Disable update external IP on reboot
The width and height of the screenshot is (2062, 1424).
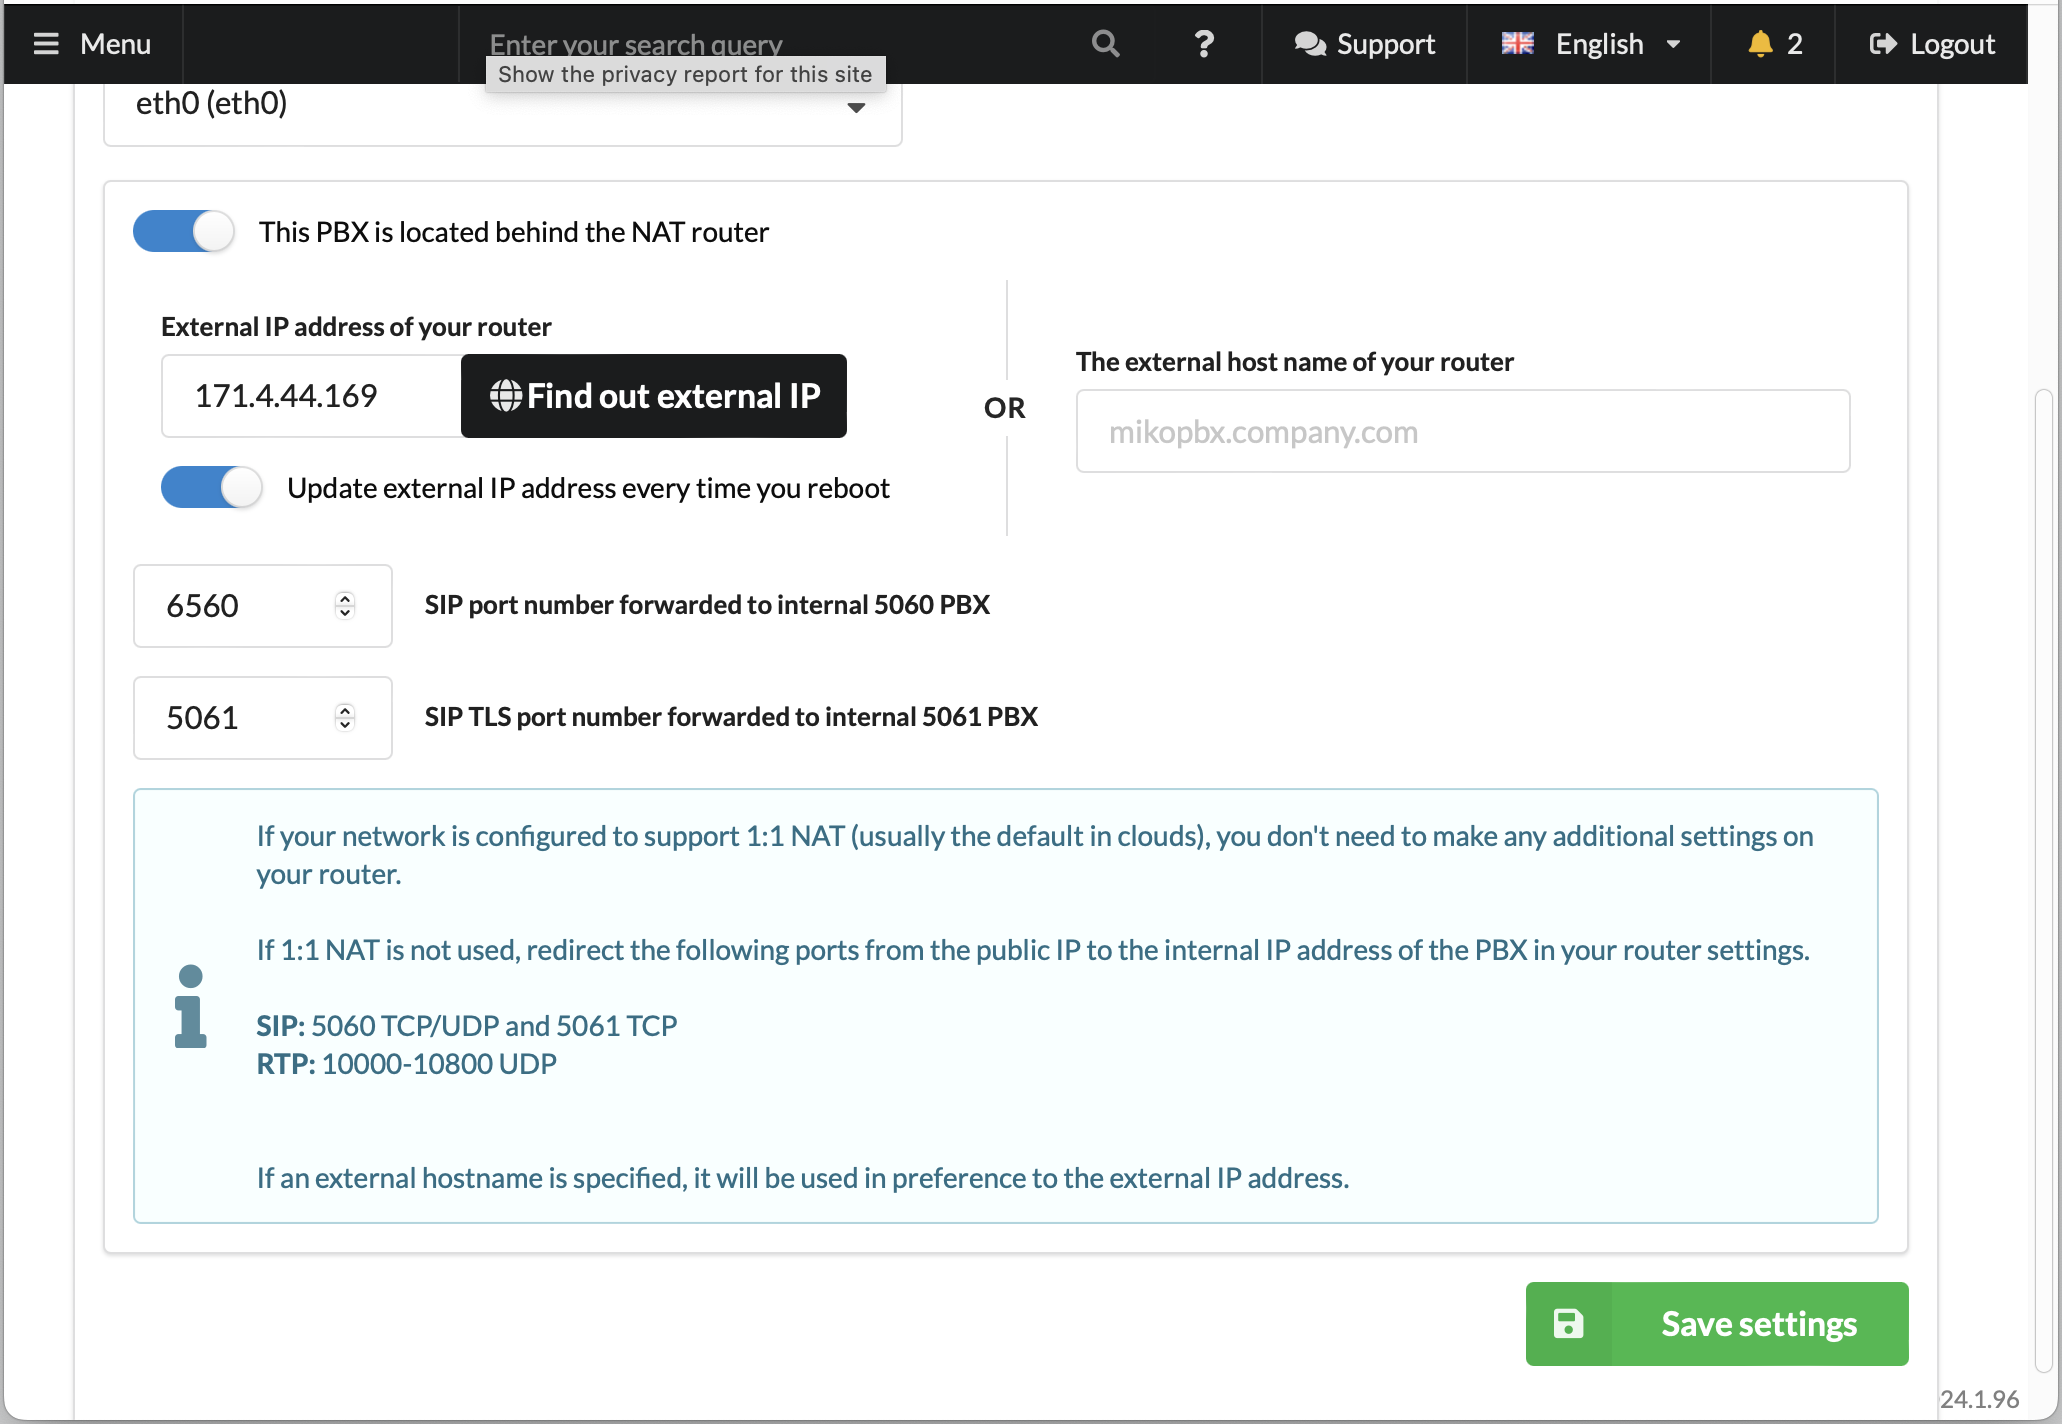212,487
